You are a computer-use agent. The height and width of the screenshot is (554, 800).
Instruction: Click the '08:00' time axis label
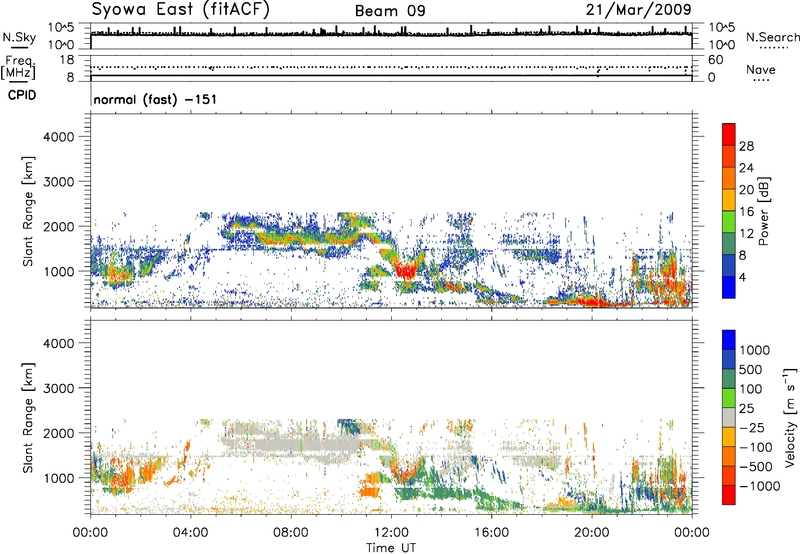click(x=291, y=533)
